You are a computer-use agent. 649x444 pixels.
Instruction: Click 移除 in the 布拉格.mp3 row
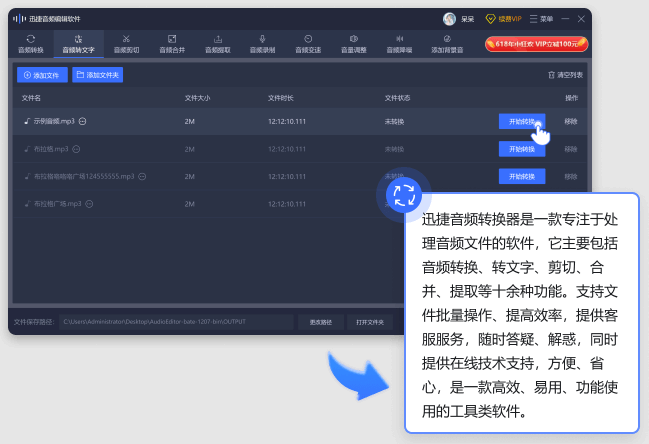(x=571, y=149)
